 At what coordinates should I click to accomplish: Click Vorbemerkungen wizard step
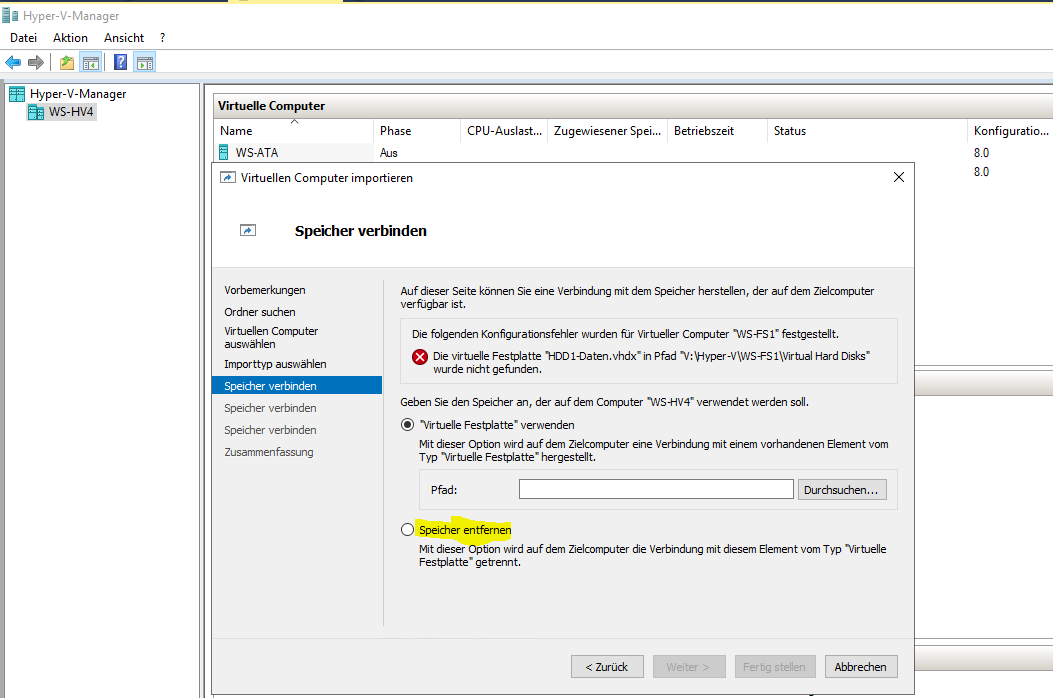click(x=265, y=290)
